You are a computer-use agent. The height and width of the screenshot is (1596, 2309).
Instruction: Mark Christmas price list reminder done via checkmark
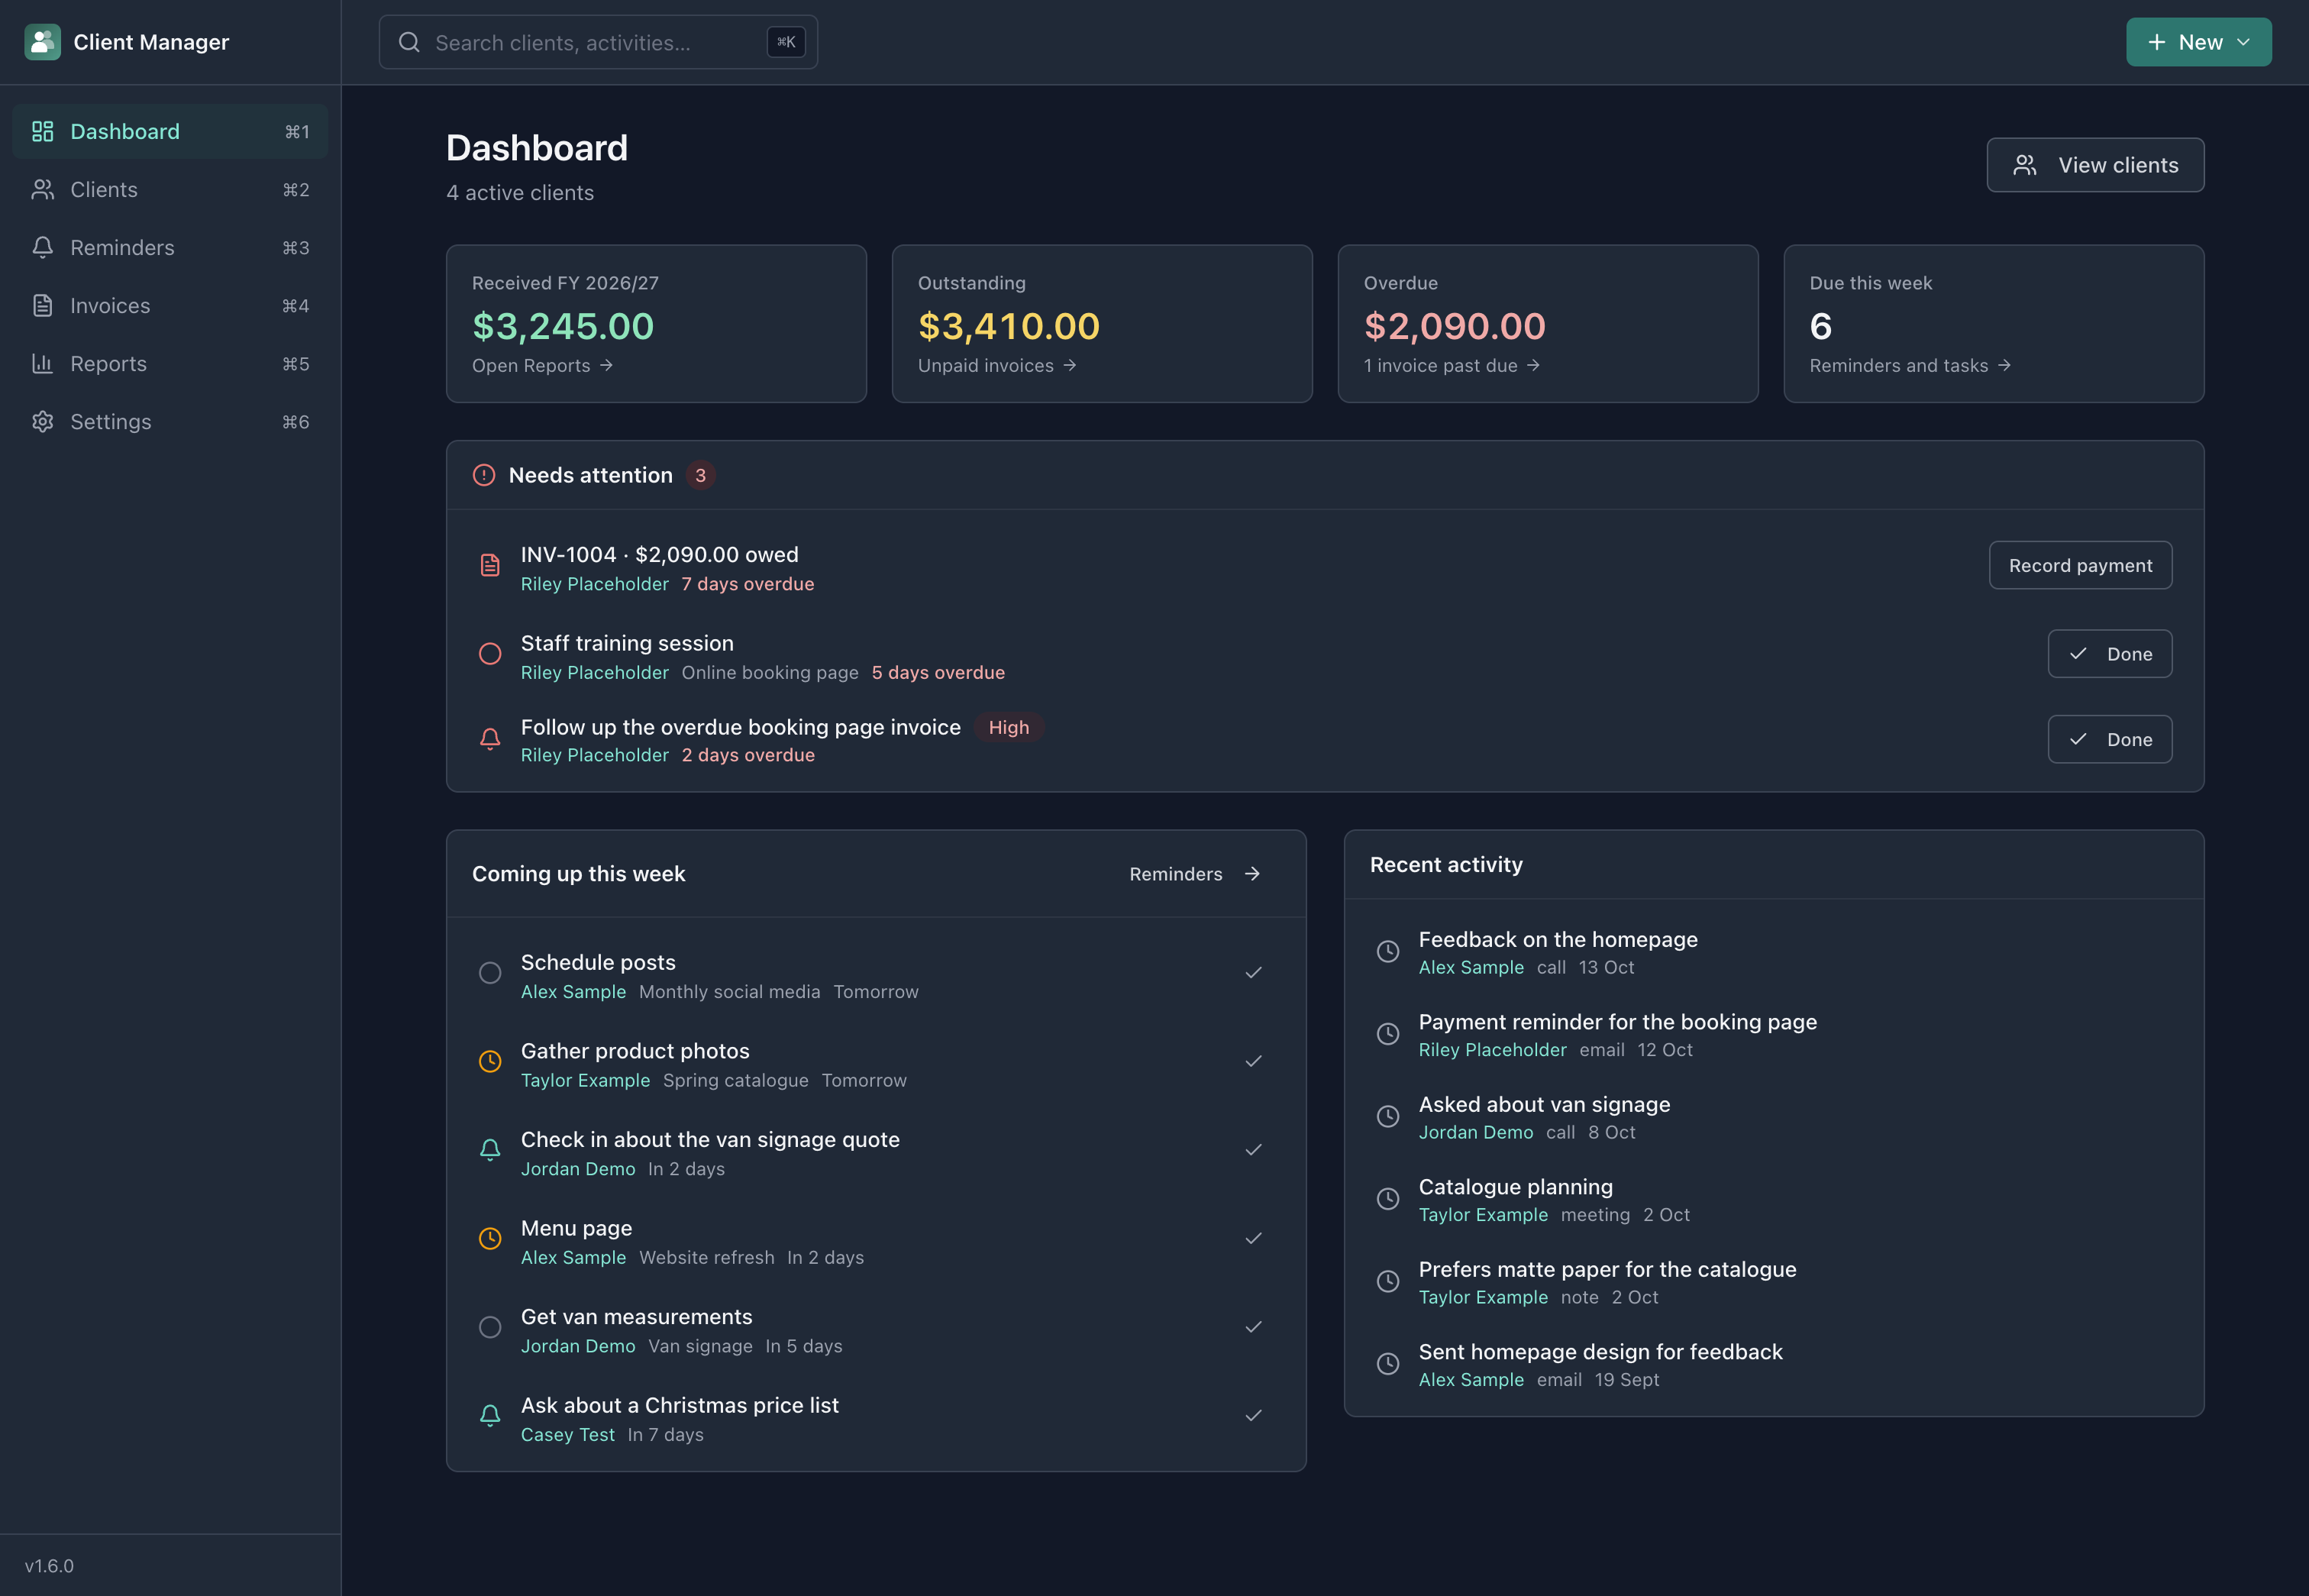[x=1253, y=1416]
